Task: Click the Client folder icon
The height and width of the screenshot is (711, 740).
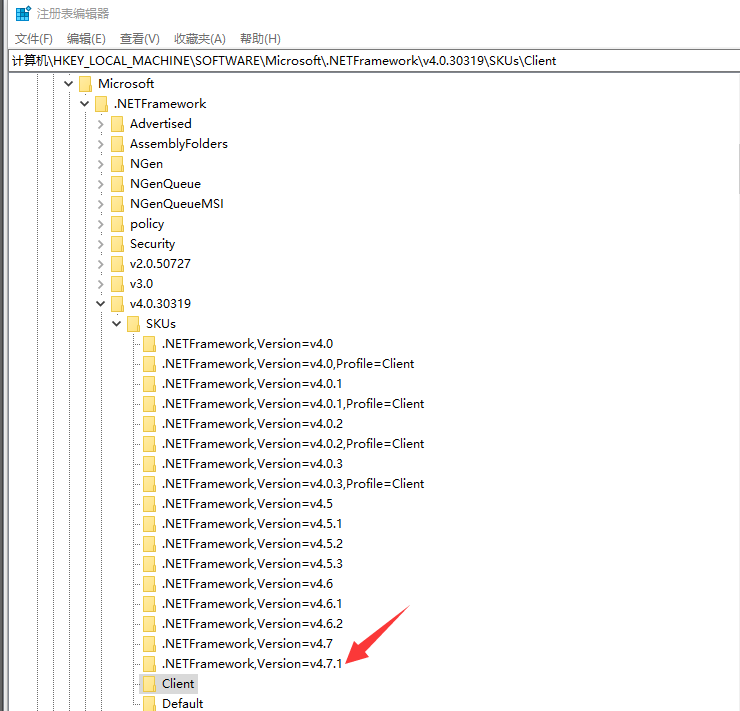Action: (150, 684)
